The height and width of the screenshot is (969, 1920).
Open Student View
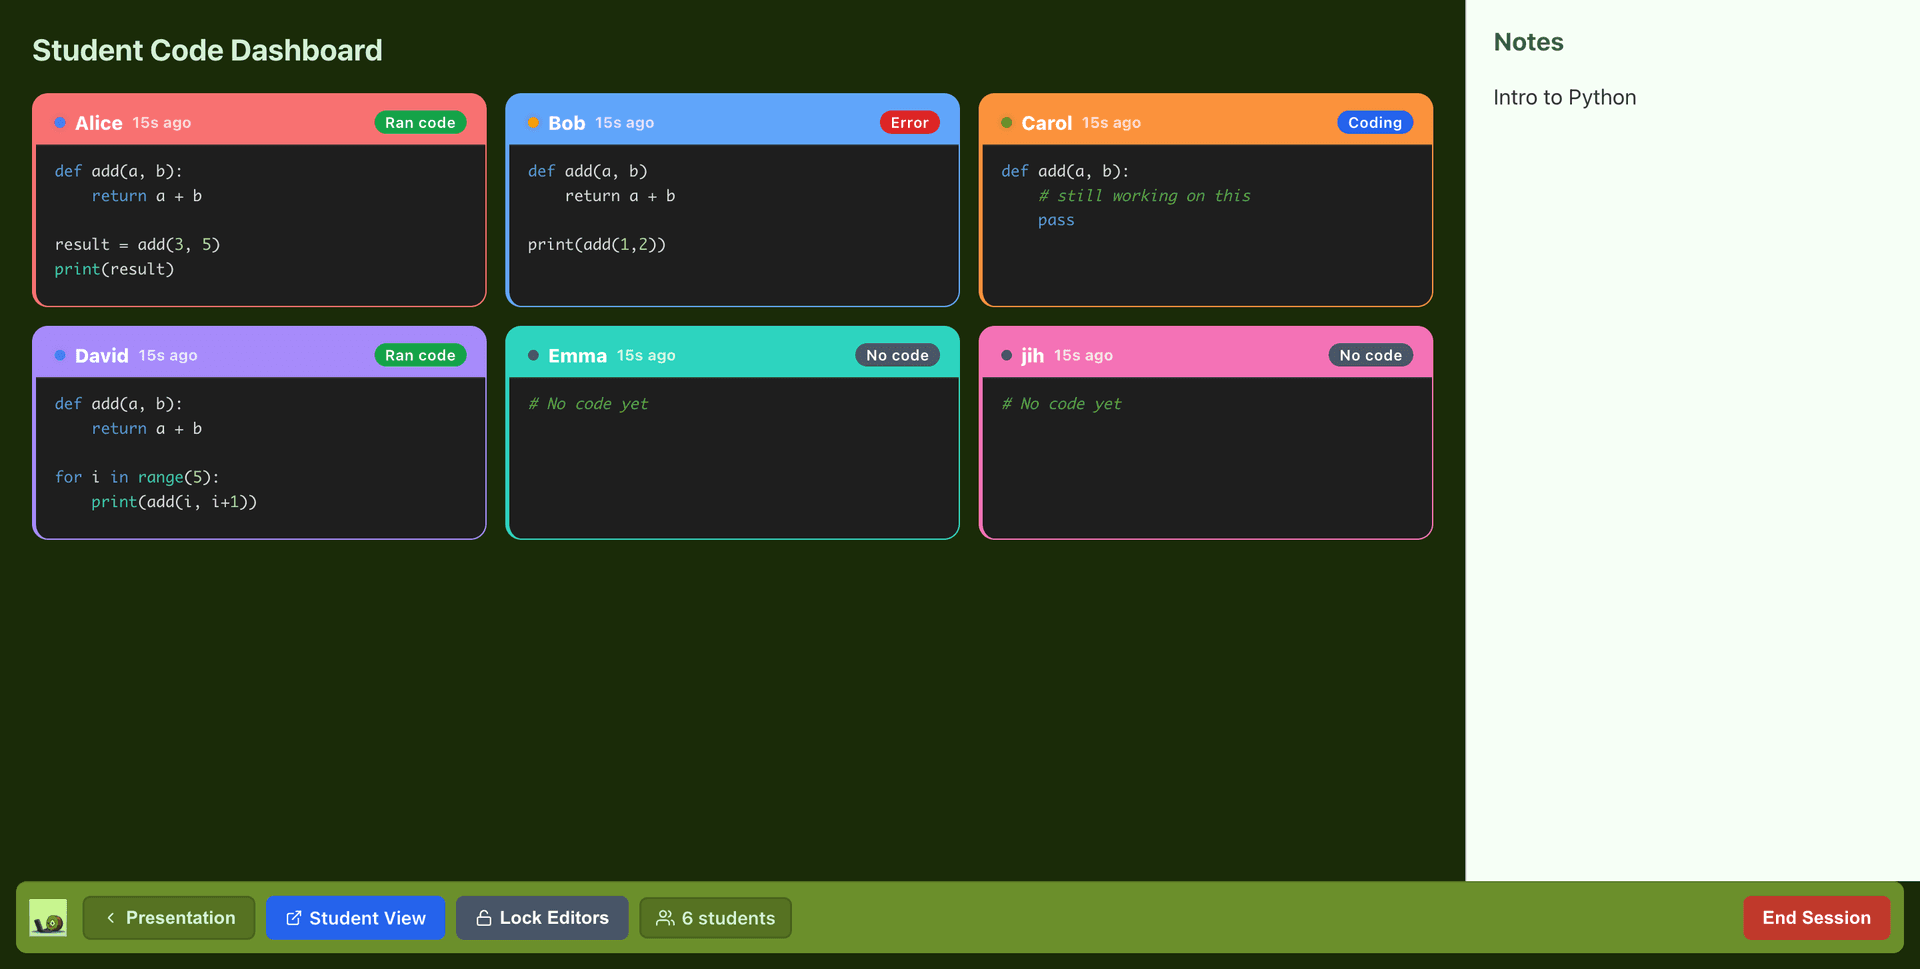coord(355,917)
